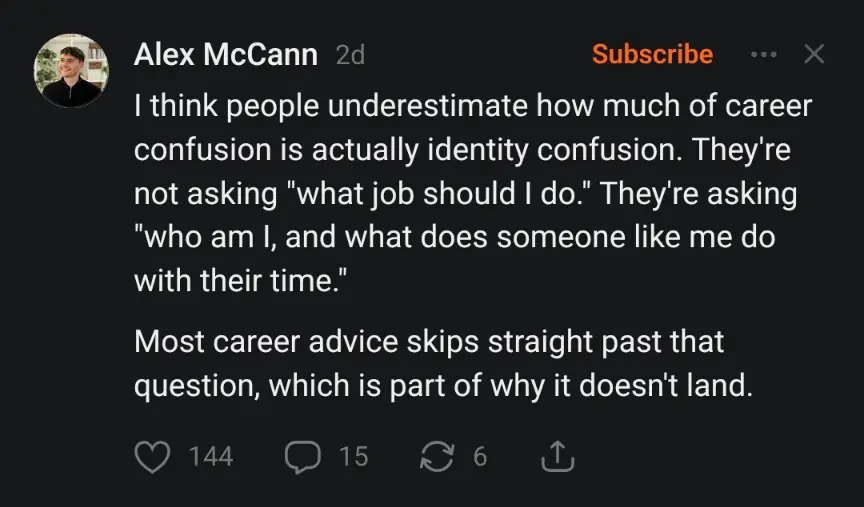This screenshot has height=507, width=864.
Task: Click the share upload icon
Action: tap(558, 457)
